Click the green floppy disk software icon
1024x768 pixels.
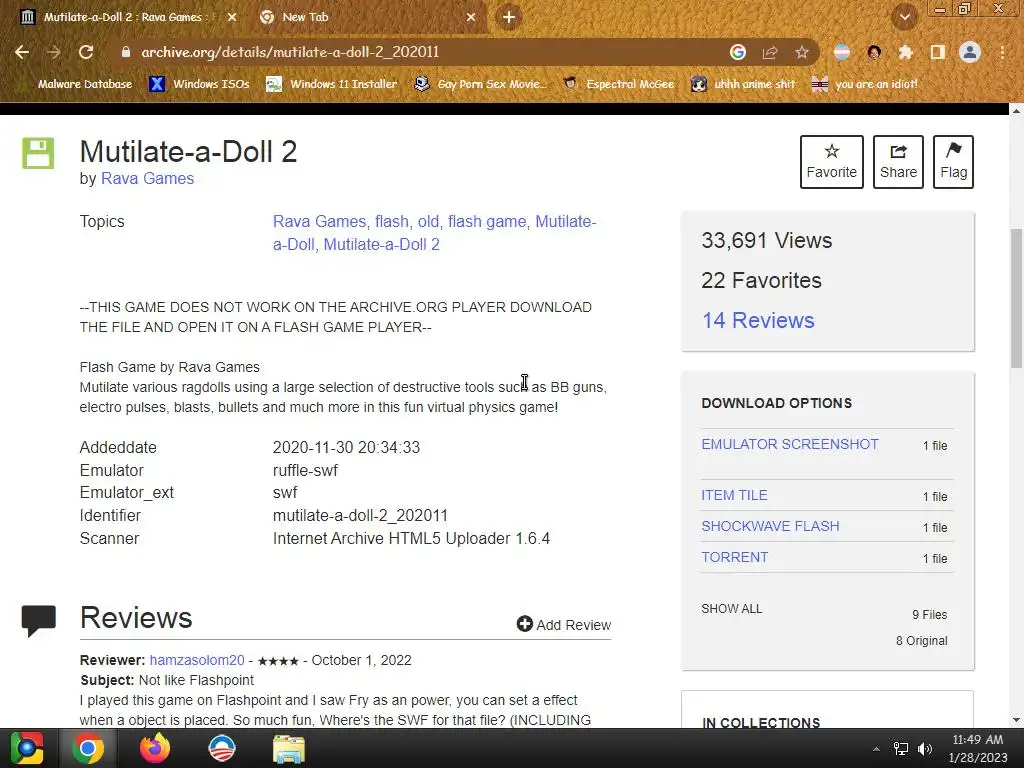39,153
